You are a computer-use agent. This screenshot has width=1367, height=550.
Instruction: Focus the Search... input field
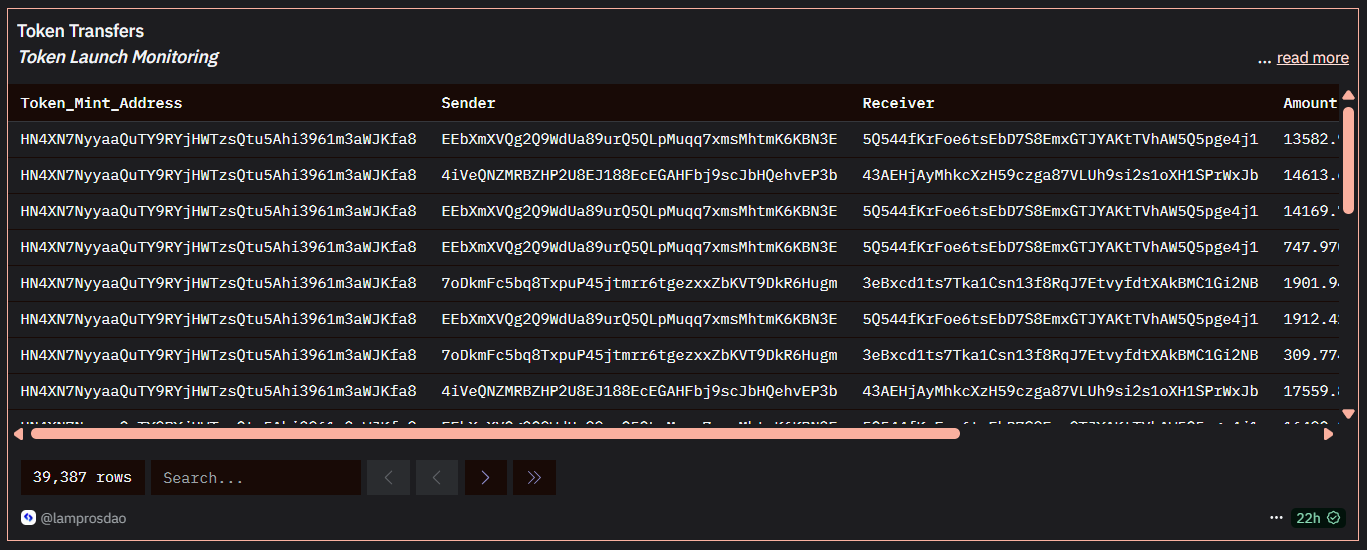(x=256, y=478)
